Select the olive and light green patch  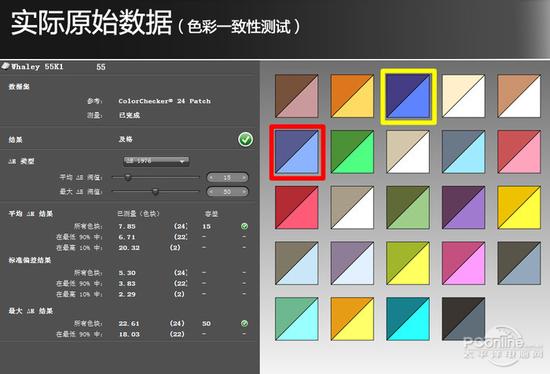point(408,207)
